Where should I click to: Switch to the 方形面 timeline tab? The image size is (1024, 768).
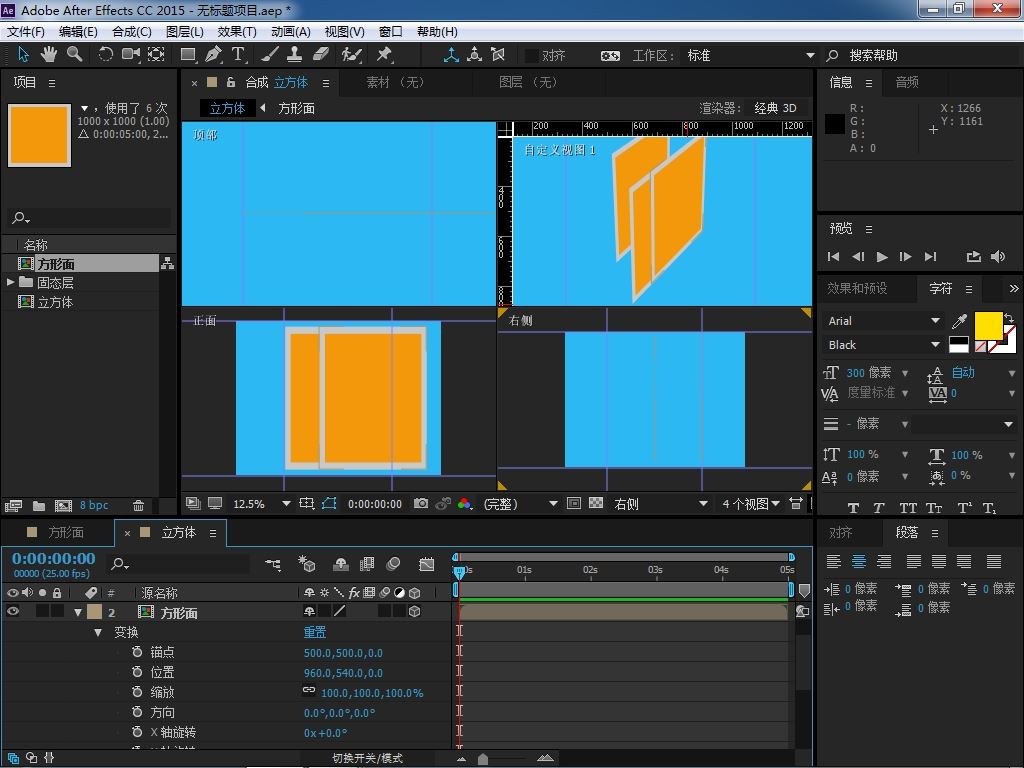click(x=65, y=533)
